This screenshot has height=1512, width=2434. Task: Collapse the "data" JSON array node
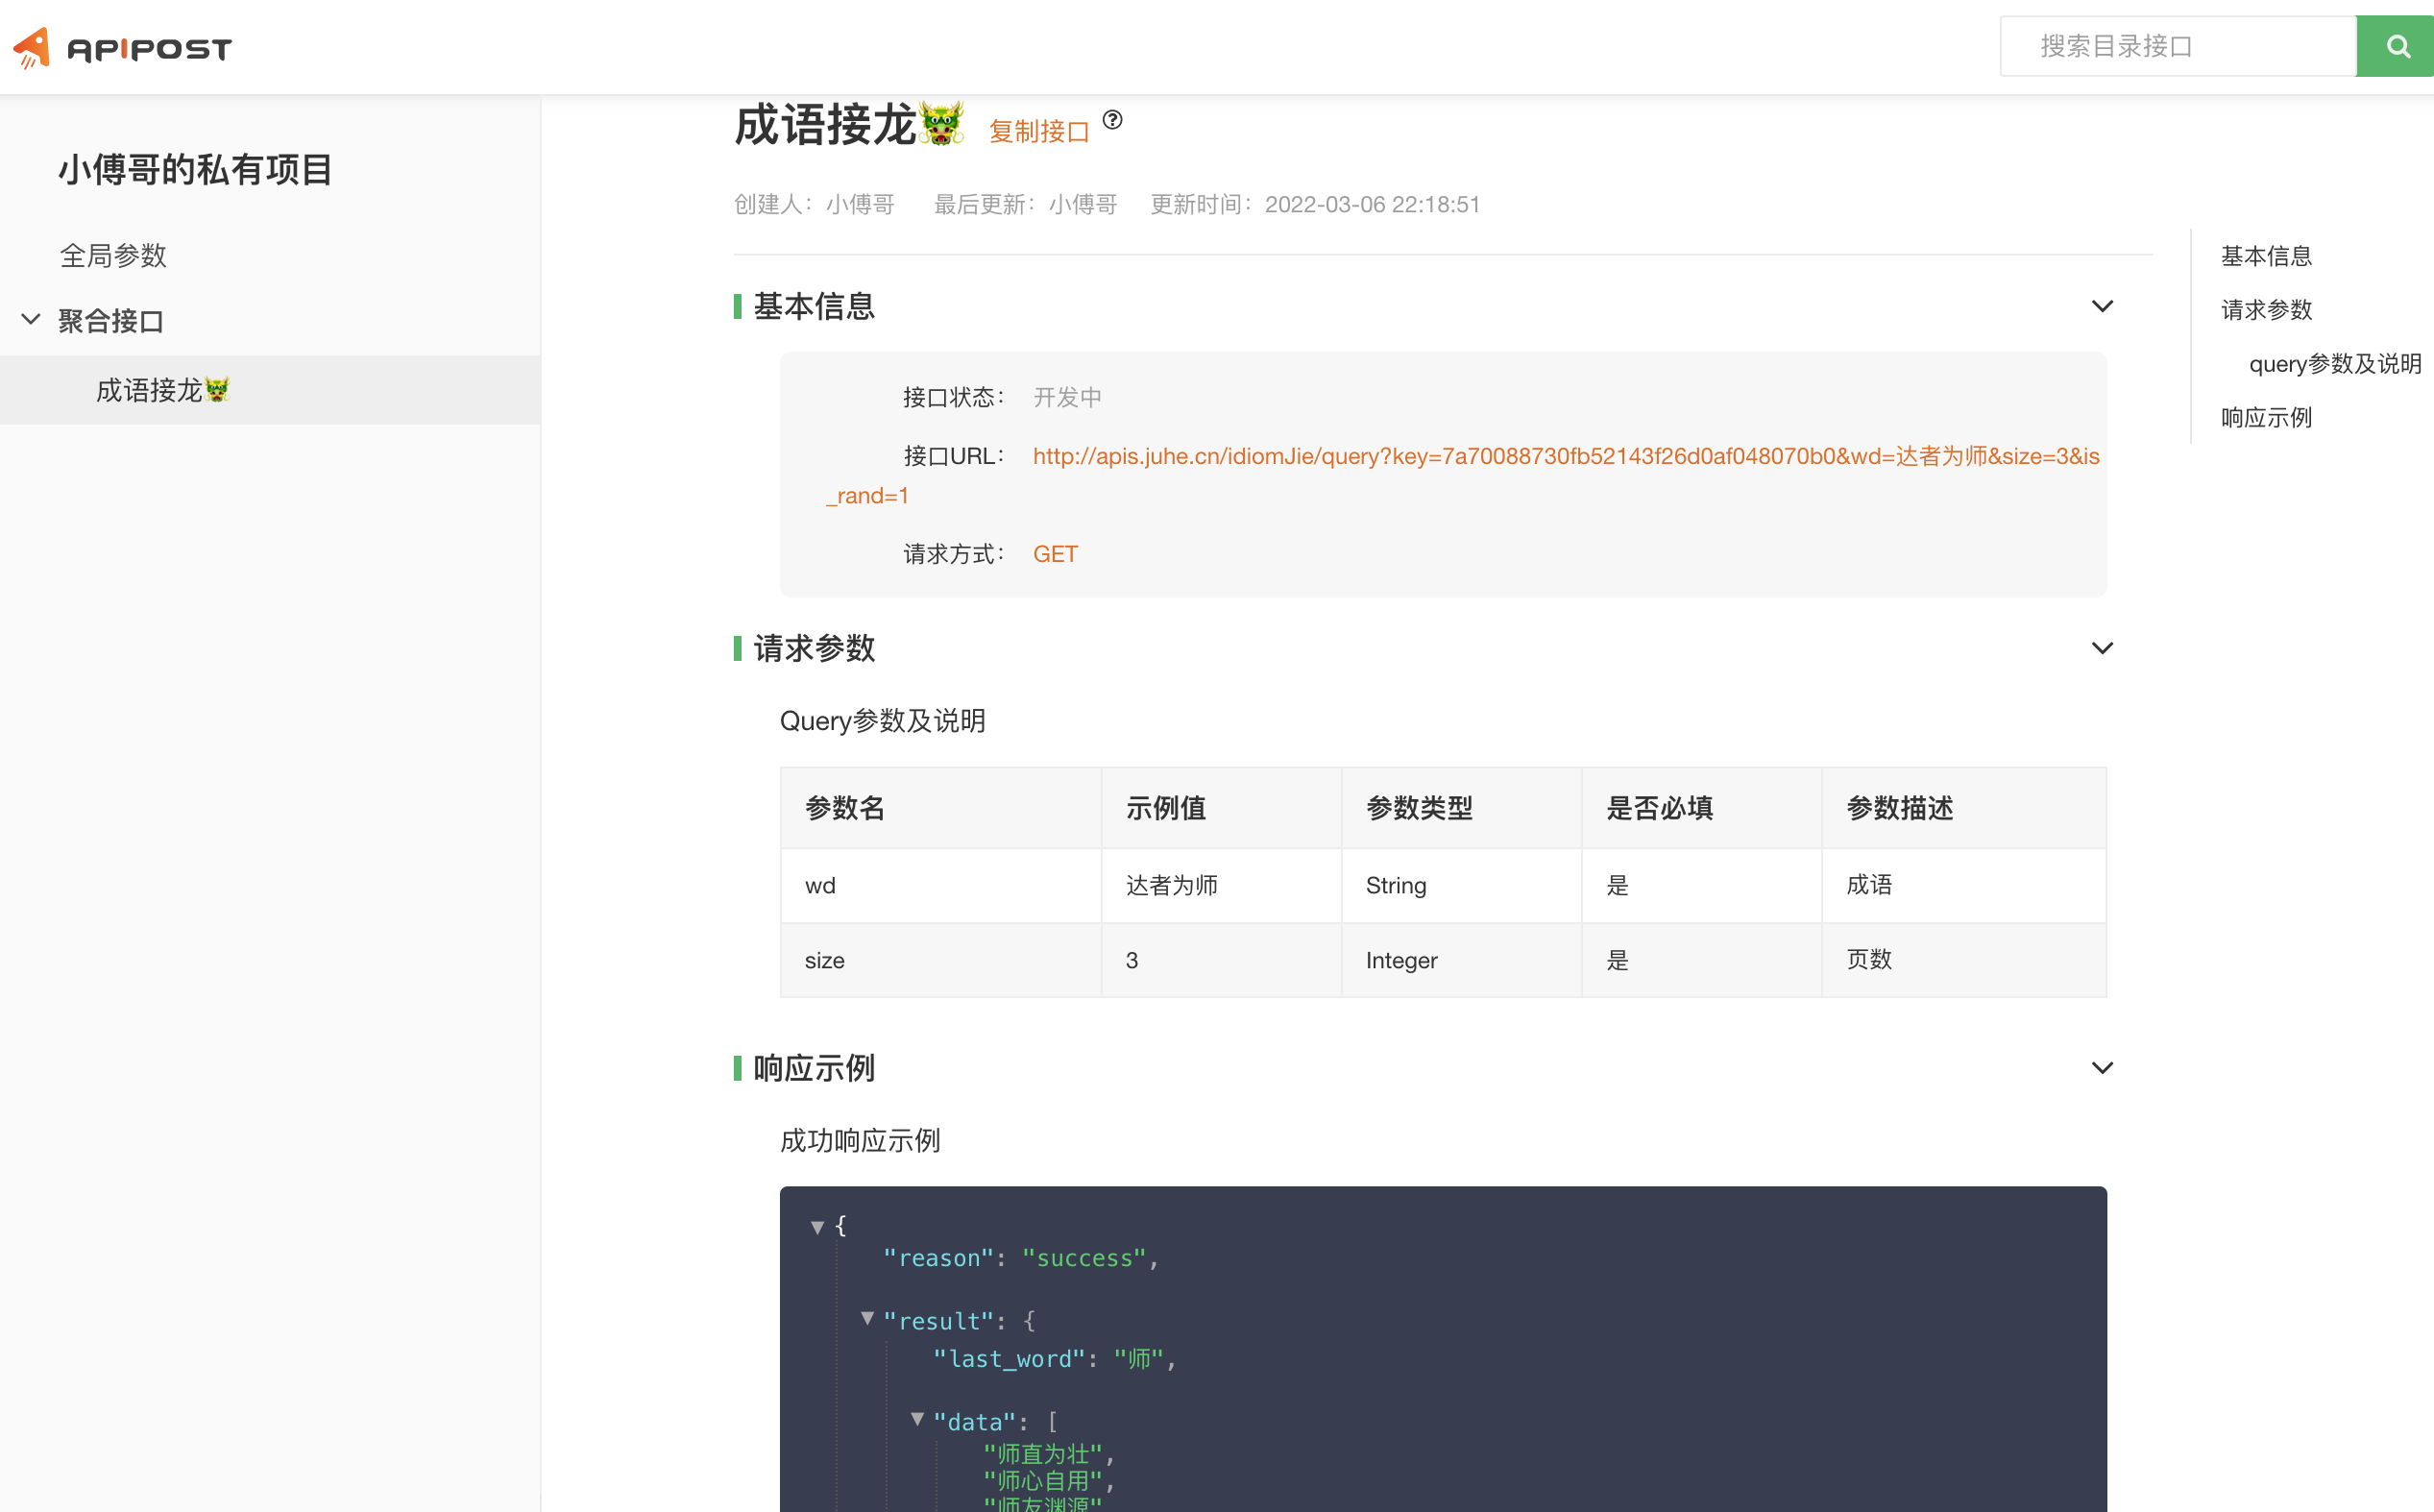tap(917, 1419)
